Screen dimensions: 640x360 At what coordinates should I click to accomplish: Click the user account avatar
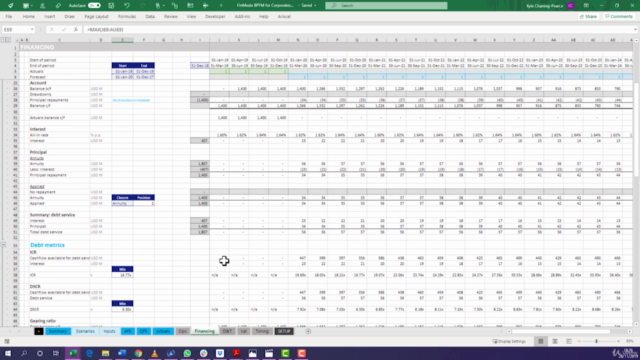pyautogui.click(x=571, y=6)
